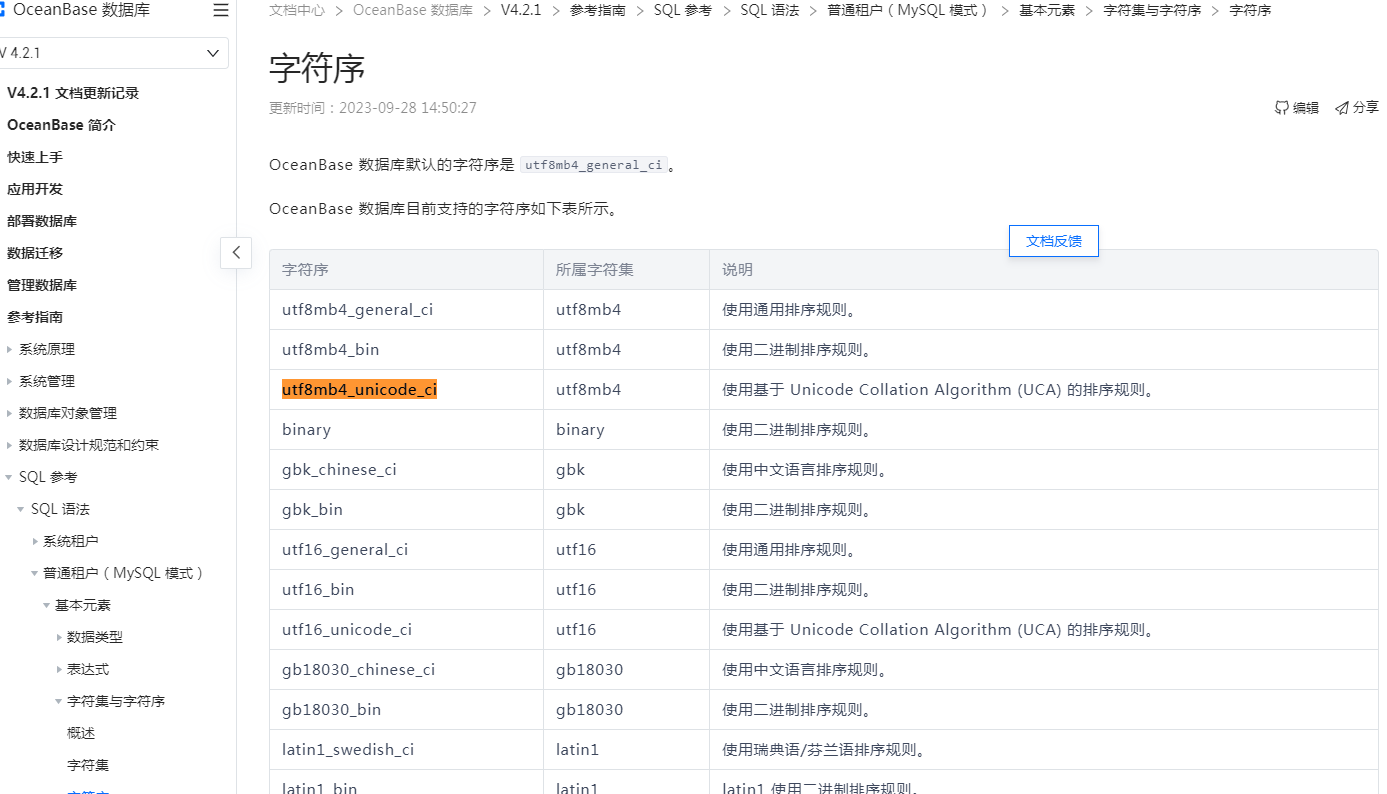Open 管理数据库 in the sidebar

42,285
